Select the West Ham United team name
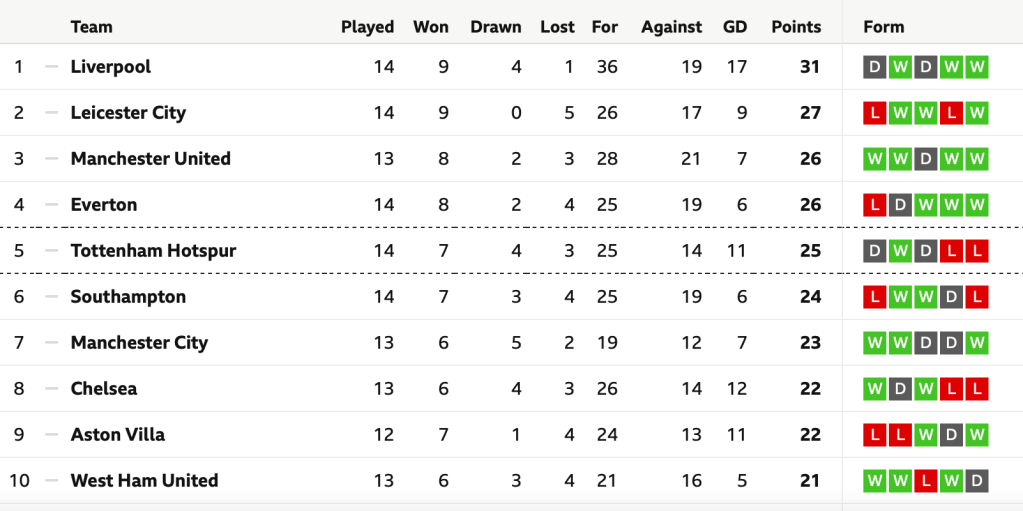Screen dimensions: 1023x511 (x=144, y=481)
